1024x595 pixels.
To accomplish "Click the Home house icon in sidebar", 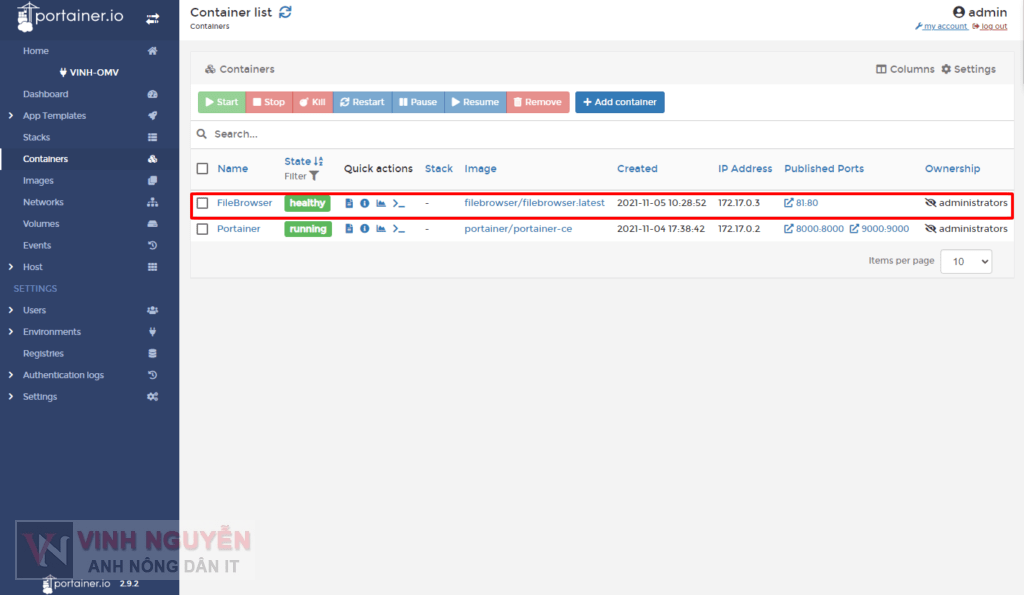I will (x=152, y=51).
